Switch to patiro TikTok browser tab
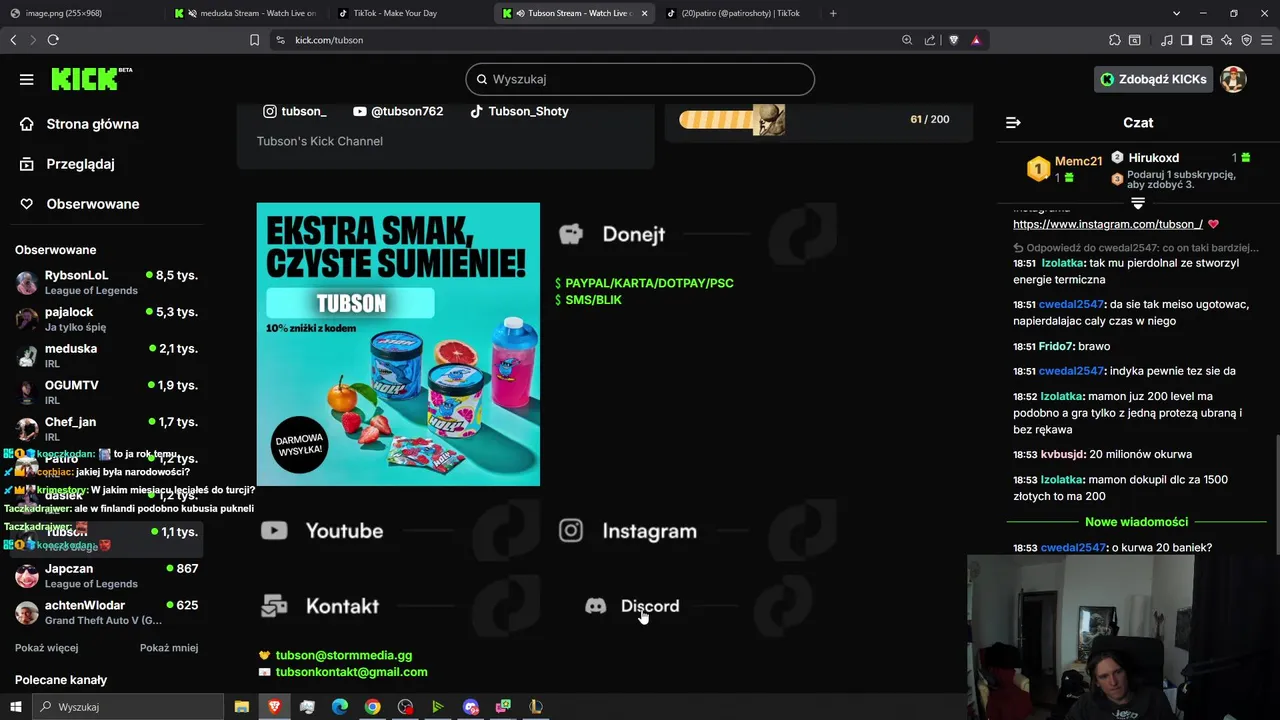This screenshot has width=1280, height=720. click(x=738, y=13)
